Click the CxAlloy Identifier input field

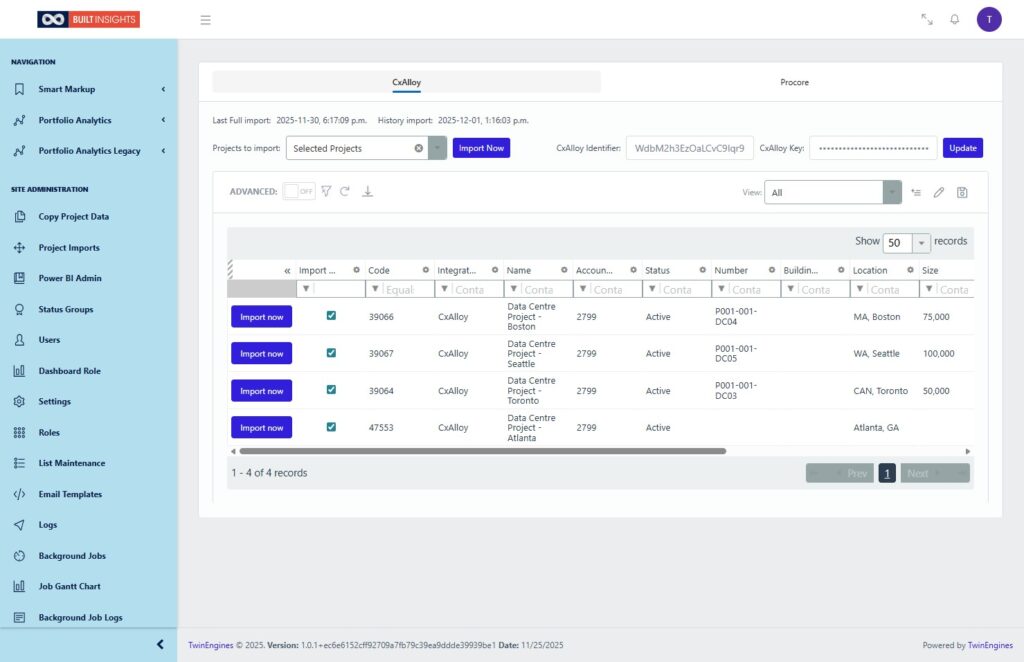689,148
